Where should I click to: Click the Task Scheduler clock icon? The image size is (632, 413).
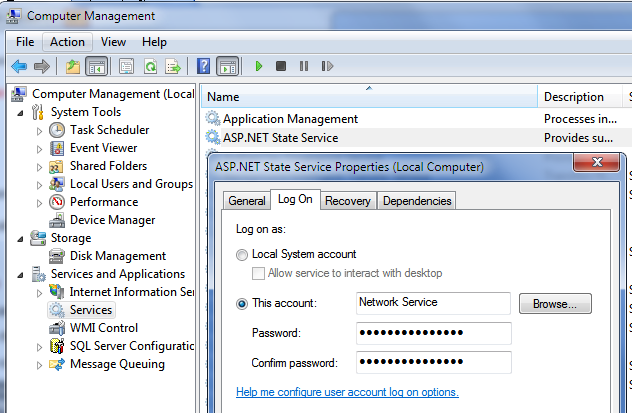tap(57, 130)
